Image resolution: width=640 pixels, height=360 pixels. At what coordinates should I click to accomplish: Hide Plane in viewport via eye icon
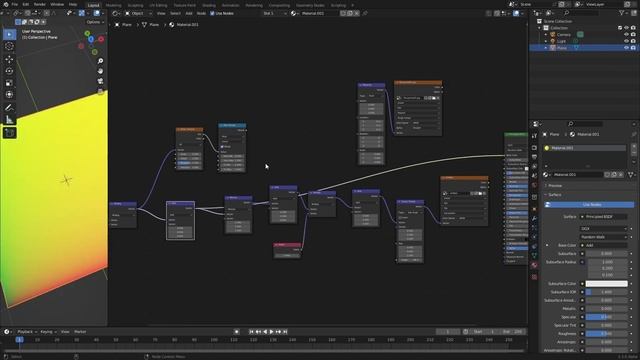coord(626,48)
